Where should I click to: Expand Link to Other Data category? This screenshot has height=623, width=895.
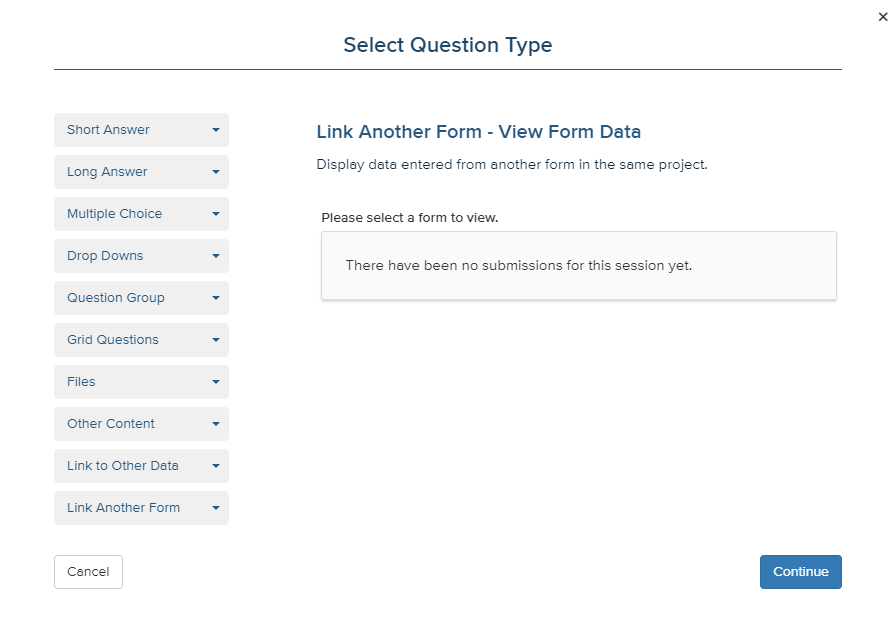142,466
